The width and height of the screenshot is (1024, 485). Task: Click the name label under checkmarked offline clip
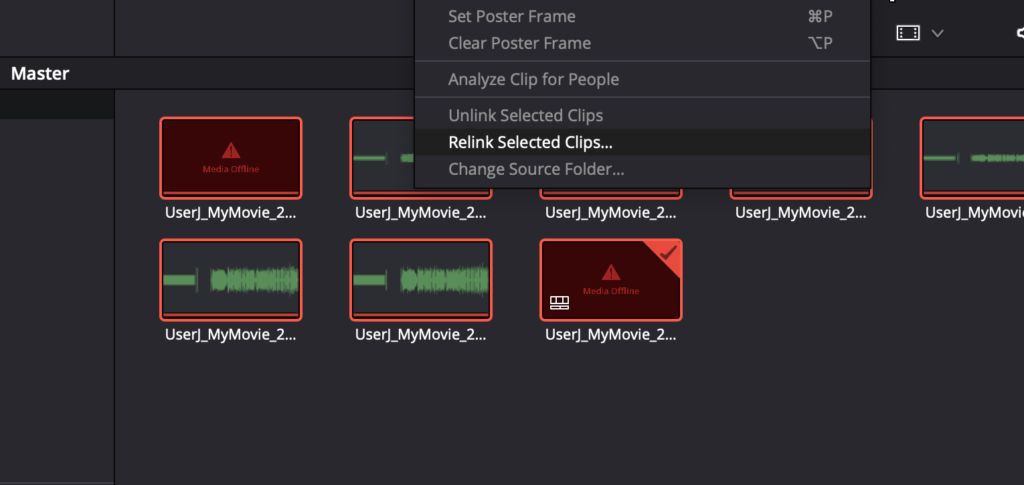pos(611,335)
